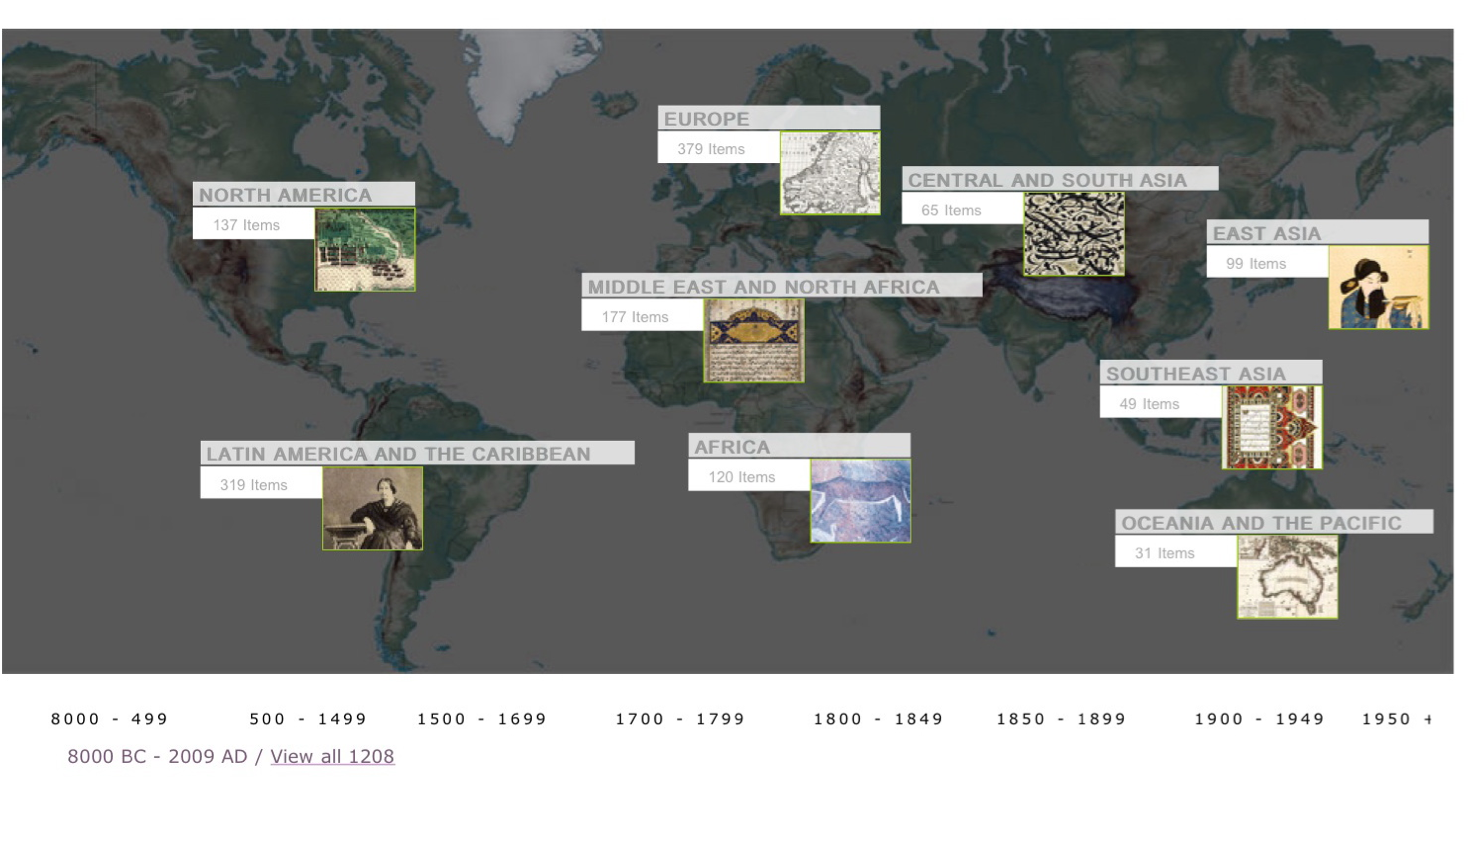Screen dimensions: 1471x844
Task: Open the Central and South Asia calligraphy thumbnail
Action: pyautogui.click(x=1074, y=234)
